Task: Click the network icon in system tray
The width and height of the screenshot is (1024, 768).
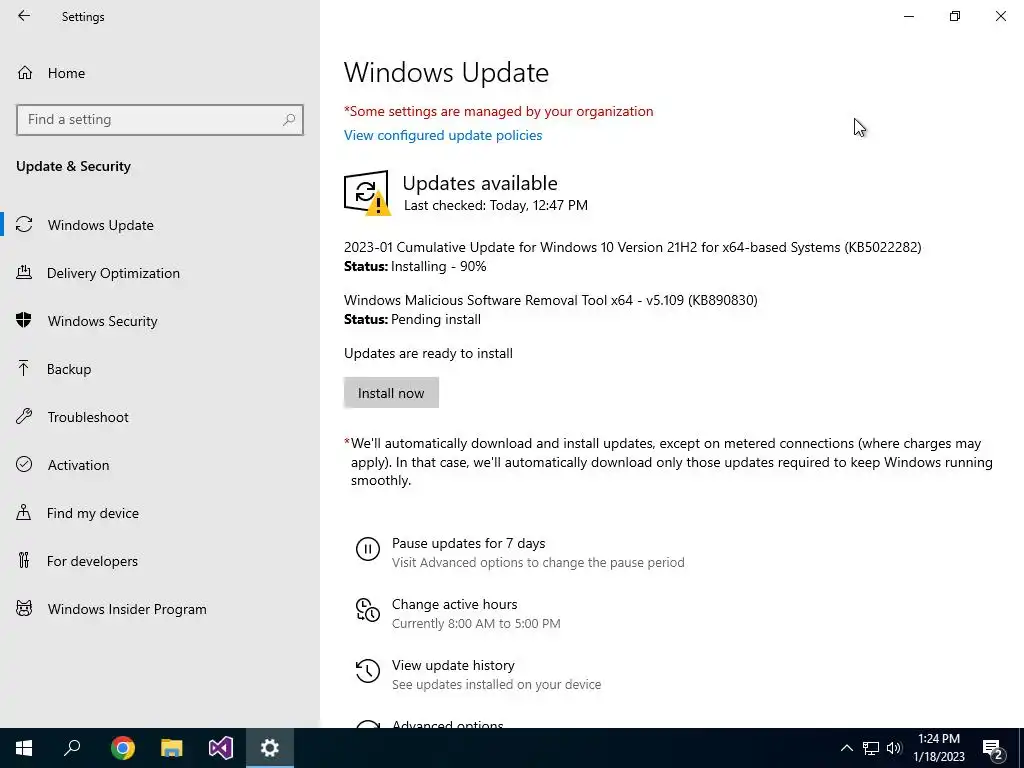Action: coord(871,748)
